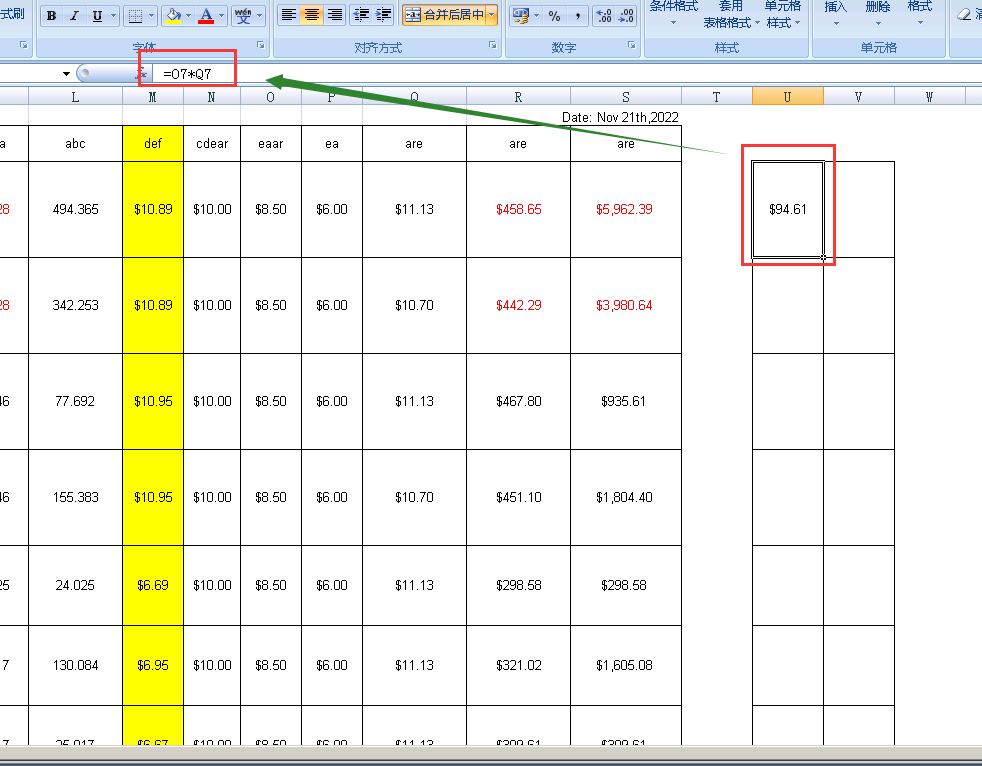Screen dimensions: 982x766
Task: Apply percent style number format
Action: pos(553,16)
